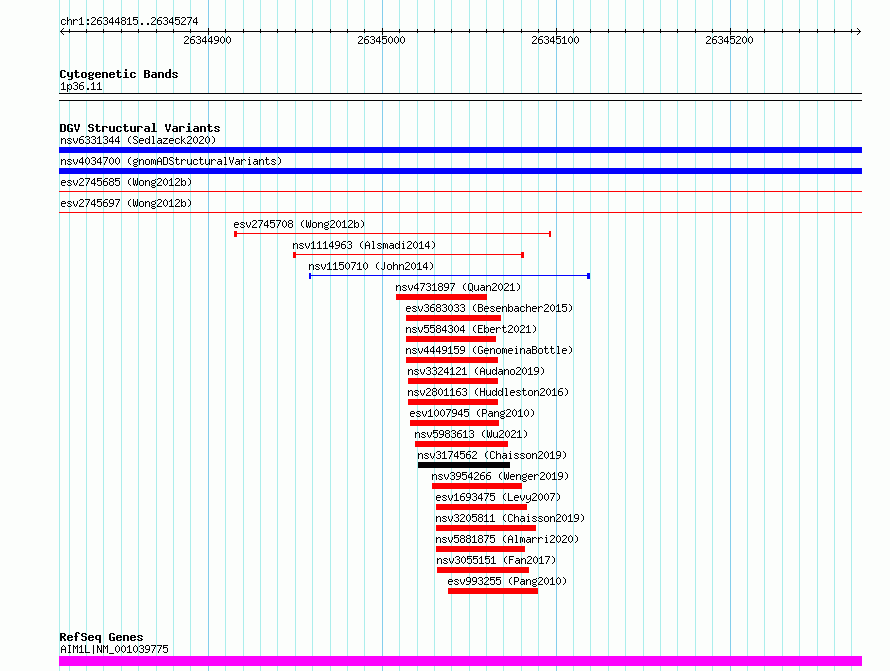Select the red bar under nsv3324121
The width and height of the screenshot is (890, 671).
(453, 381)
